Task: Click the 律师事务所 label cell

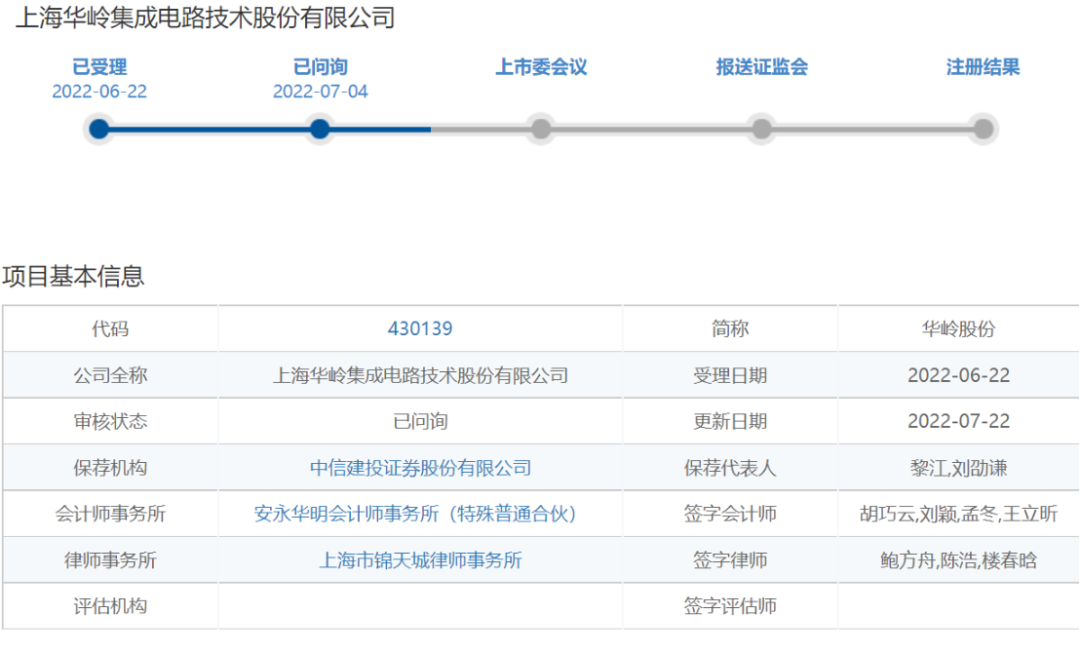Action: pos(110,560)
